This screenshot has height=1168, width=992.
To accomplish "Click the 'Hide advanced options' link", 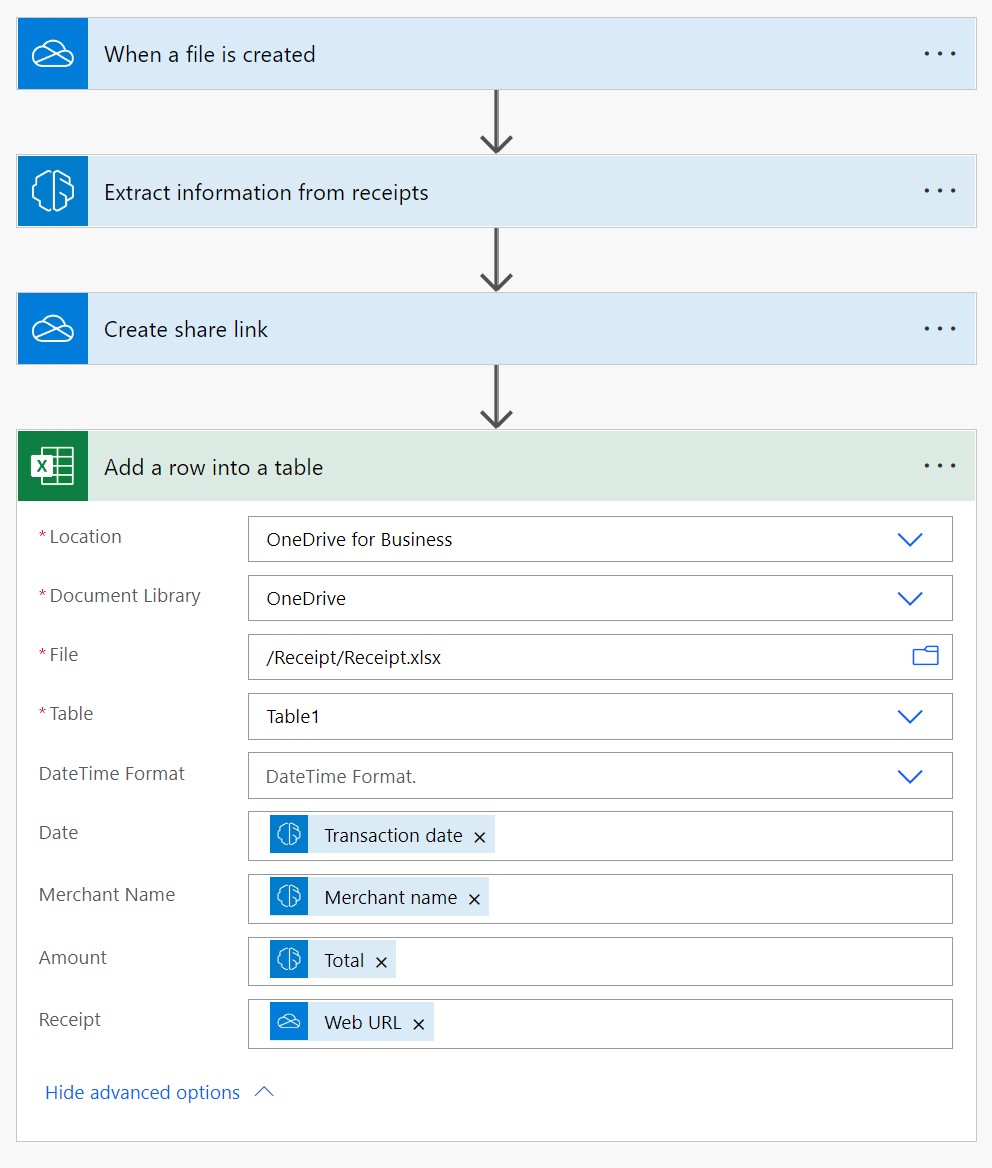I will point(140,1092).
